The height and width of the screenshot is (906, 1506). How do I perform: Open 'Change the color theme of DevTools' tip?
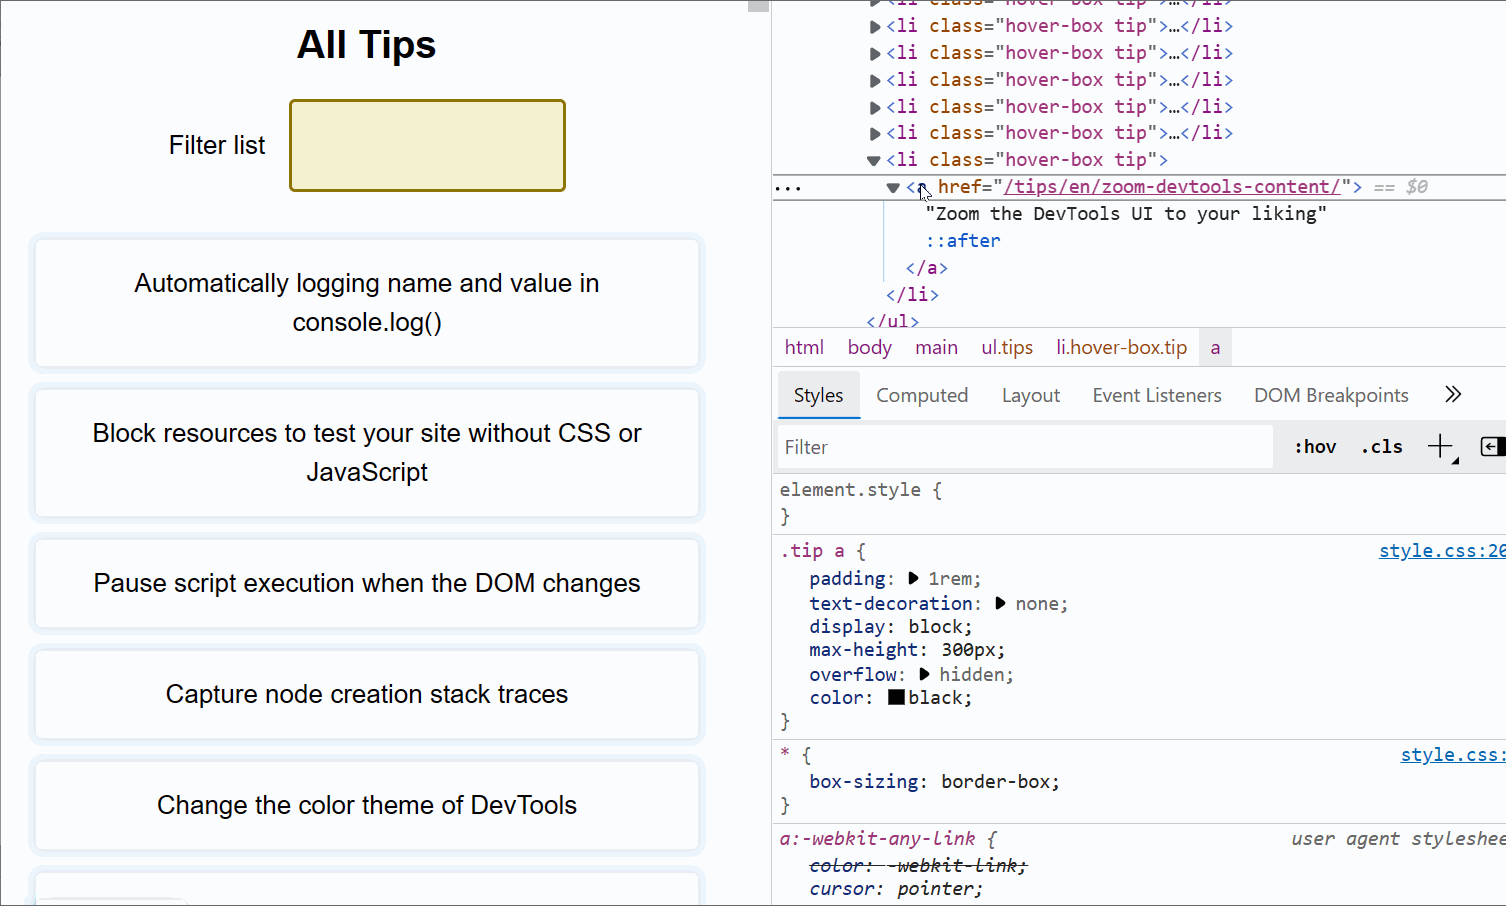tap(367, 805)
